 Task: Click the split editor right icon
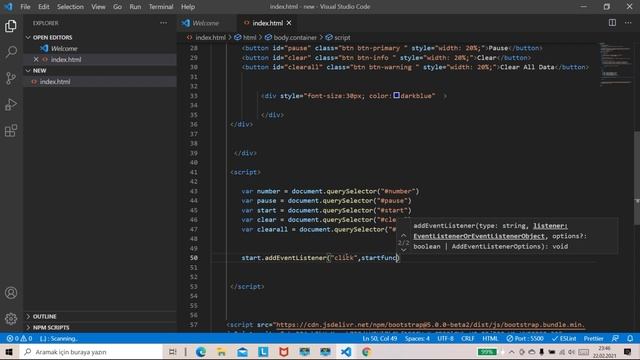[x=612, y=23]
